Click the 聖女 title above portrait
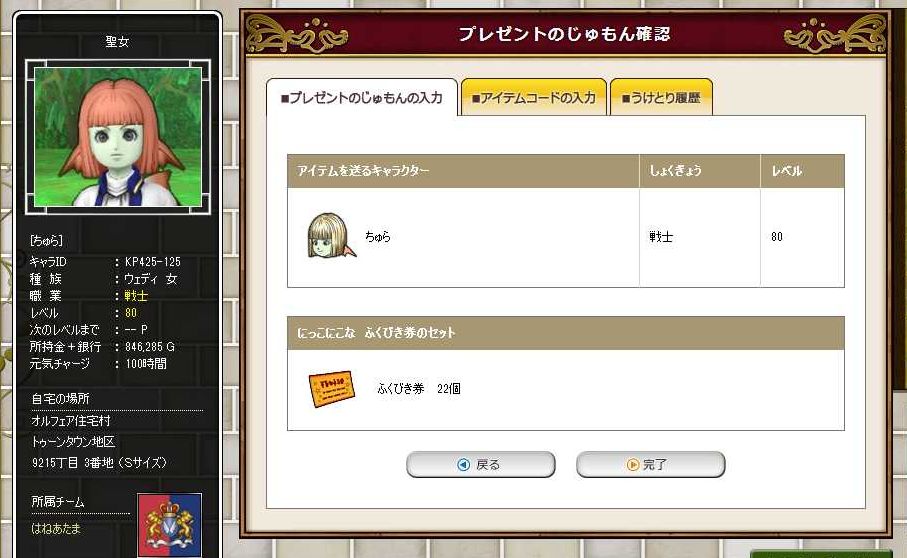Image resolution: width=907 pixels, height=558 pixels. (117, 42)
